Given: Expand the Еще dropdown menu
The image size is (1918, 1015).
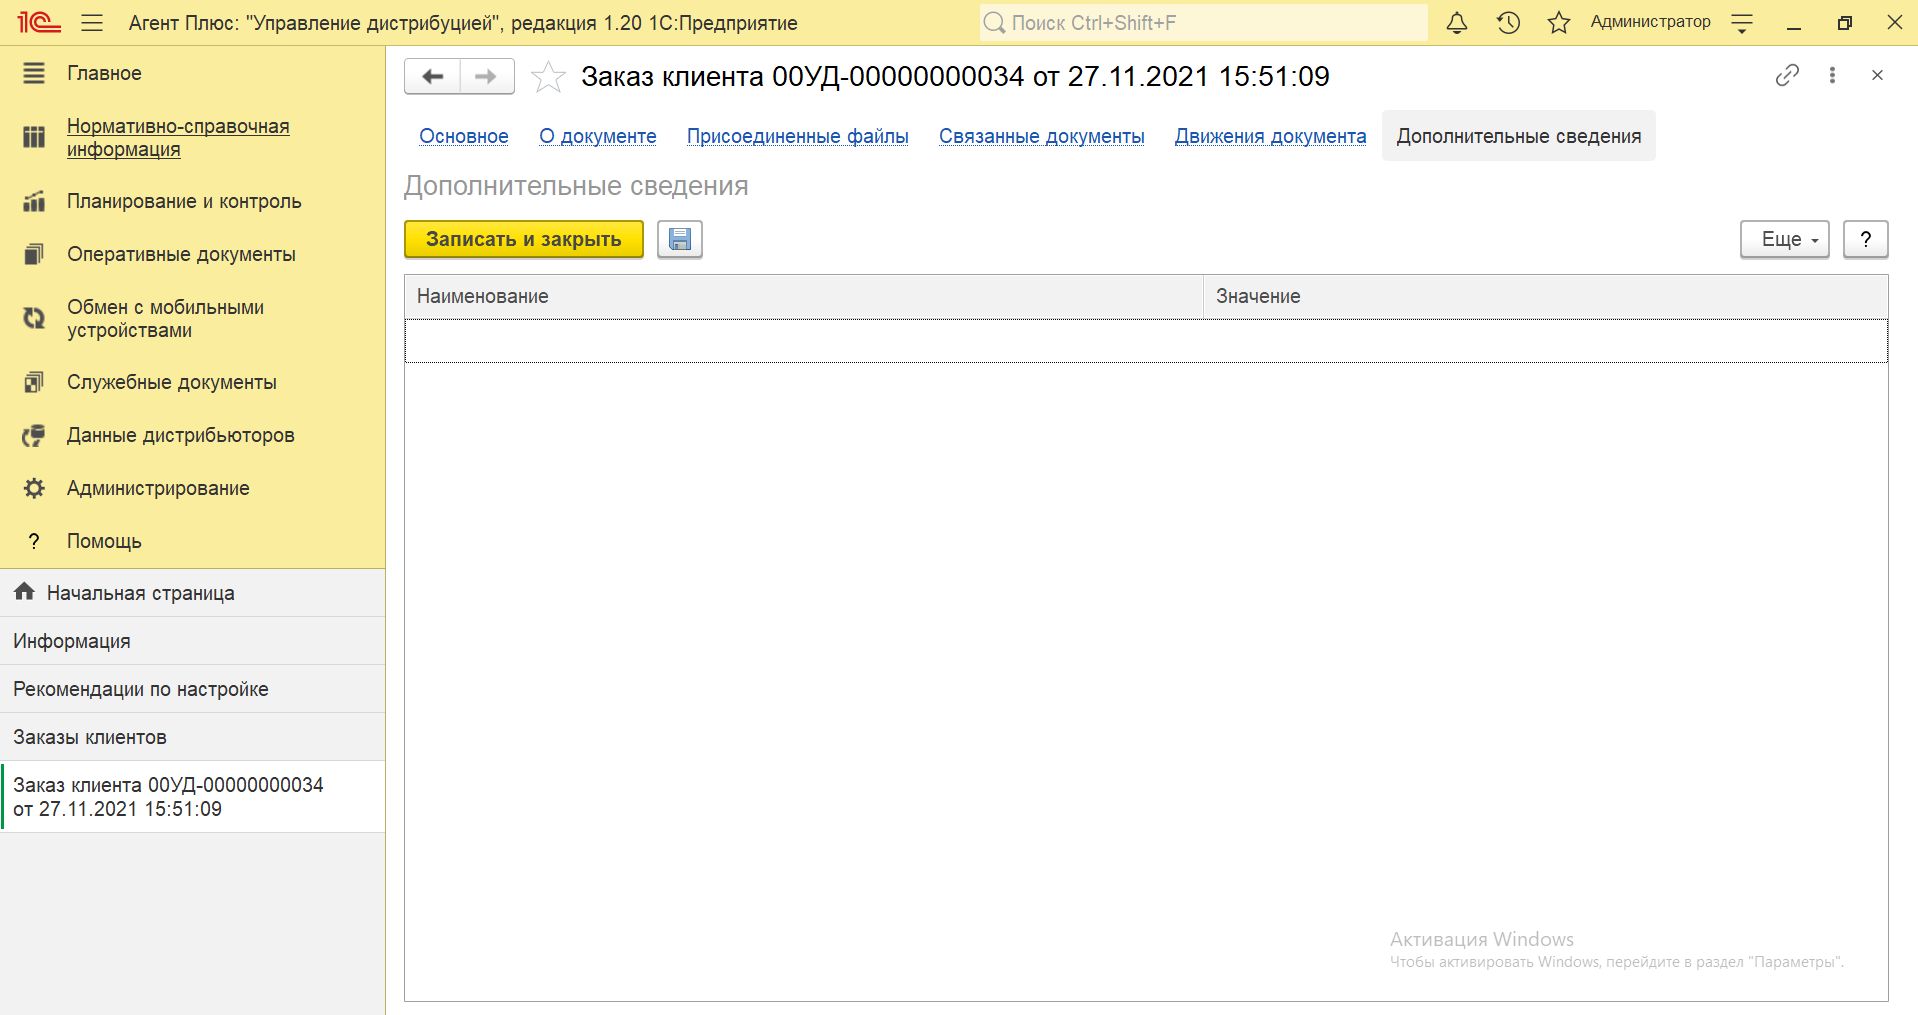Looking at the screenshot, I should pos(1784,239).
